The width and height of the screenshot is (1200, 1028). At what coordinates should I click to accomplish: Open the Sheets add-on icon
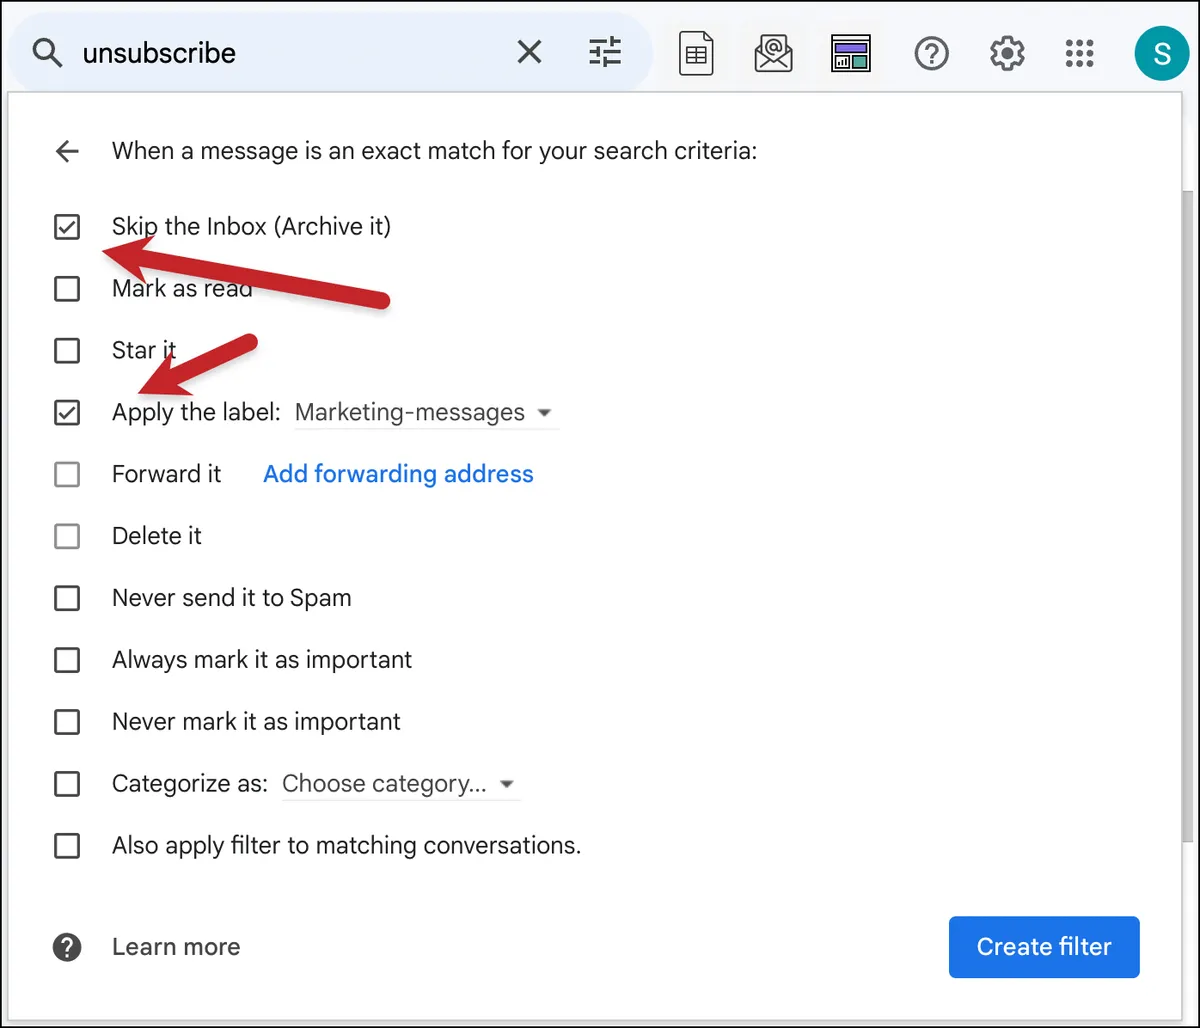click(696, 53)
